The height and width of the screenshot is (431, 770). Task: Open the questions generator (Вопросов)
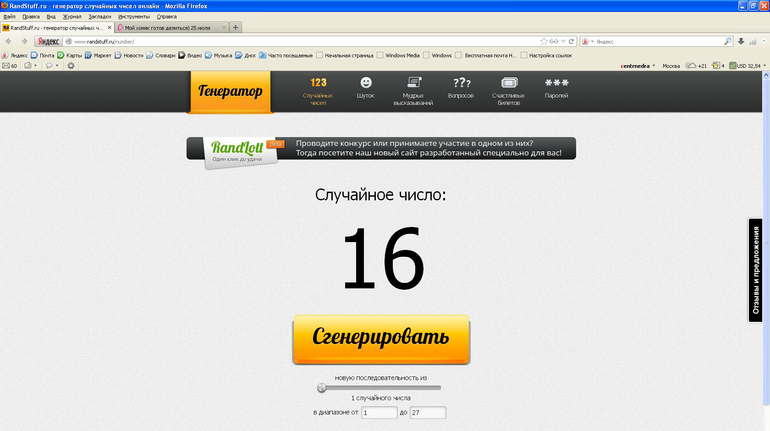[461, 88]
